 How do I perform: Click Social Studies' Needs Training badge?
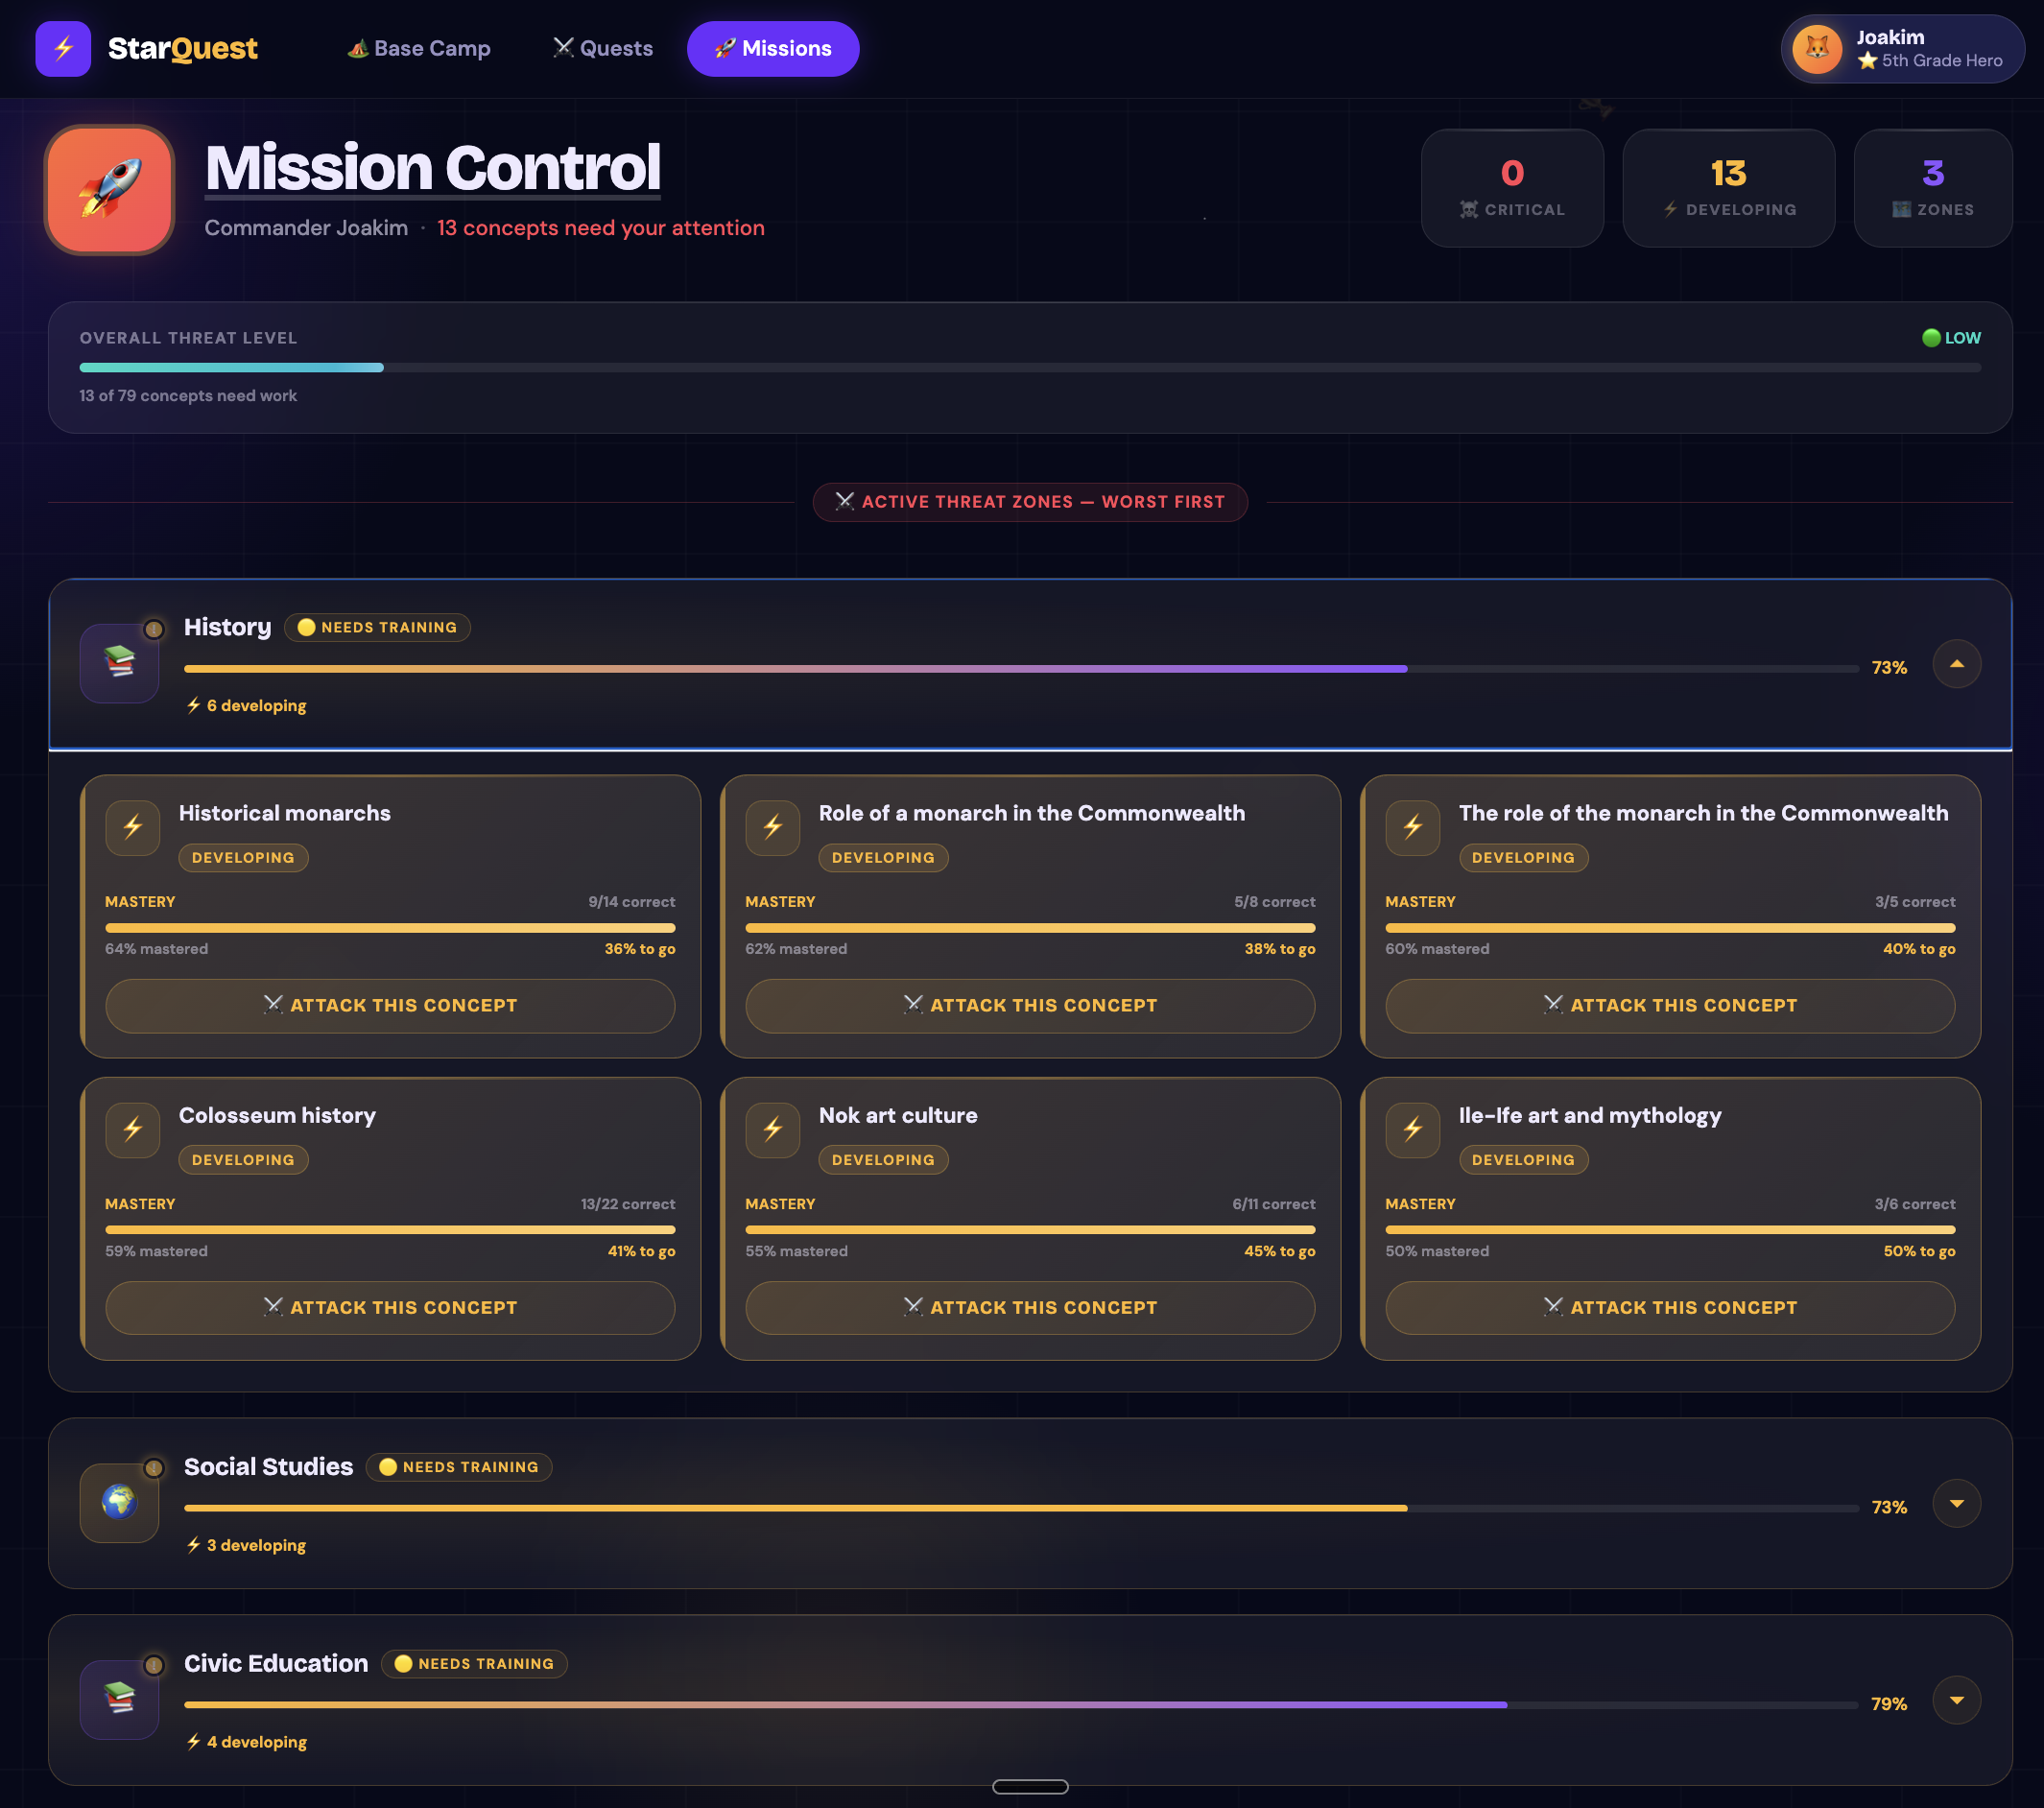[x=459, y=1466]
